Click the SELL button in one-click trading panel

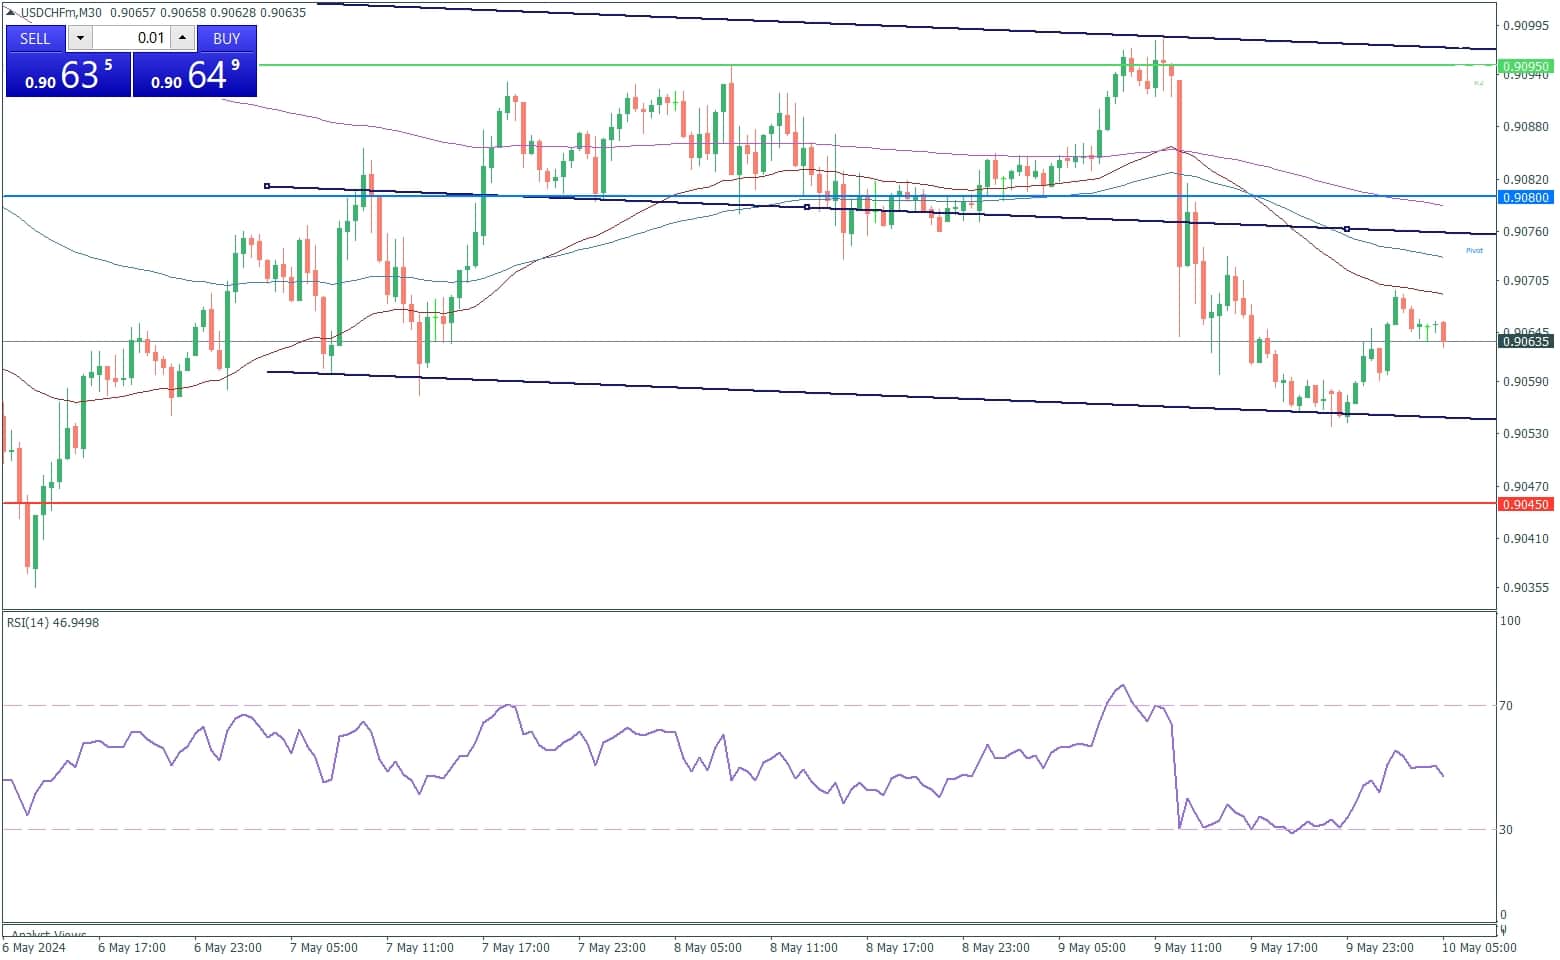(x=35, y=38)
